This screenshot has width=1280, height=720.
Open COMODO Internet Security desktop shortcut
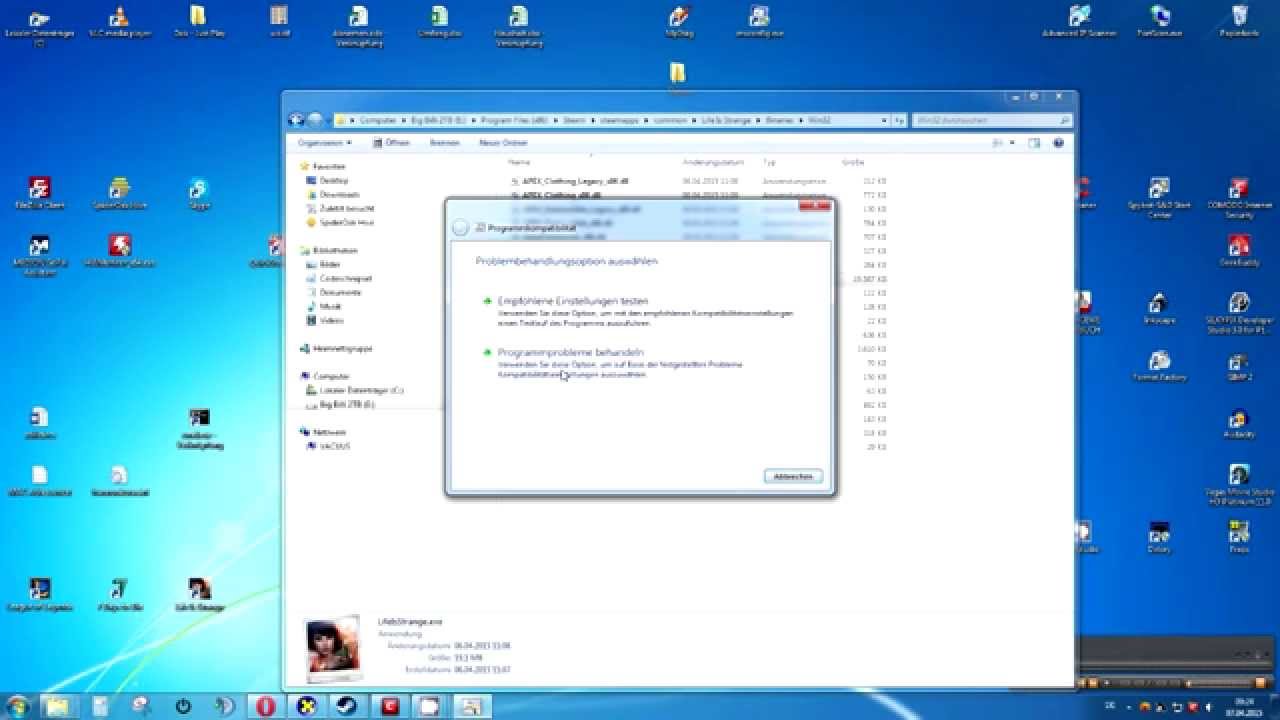[1239, 197]
